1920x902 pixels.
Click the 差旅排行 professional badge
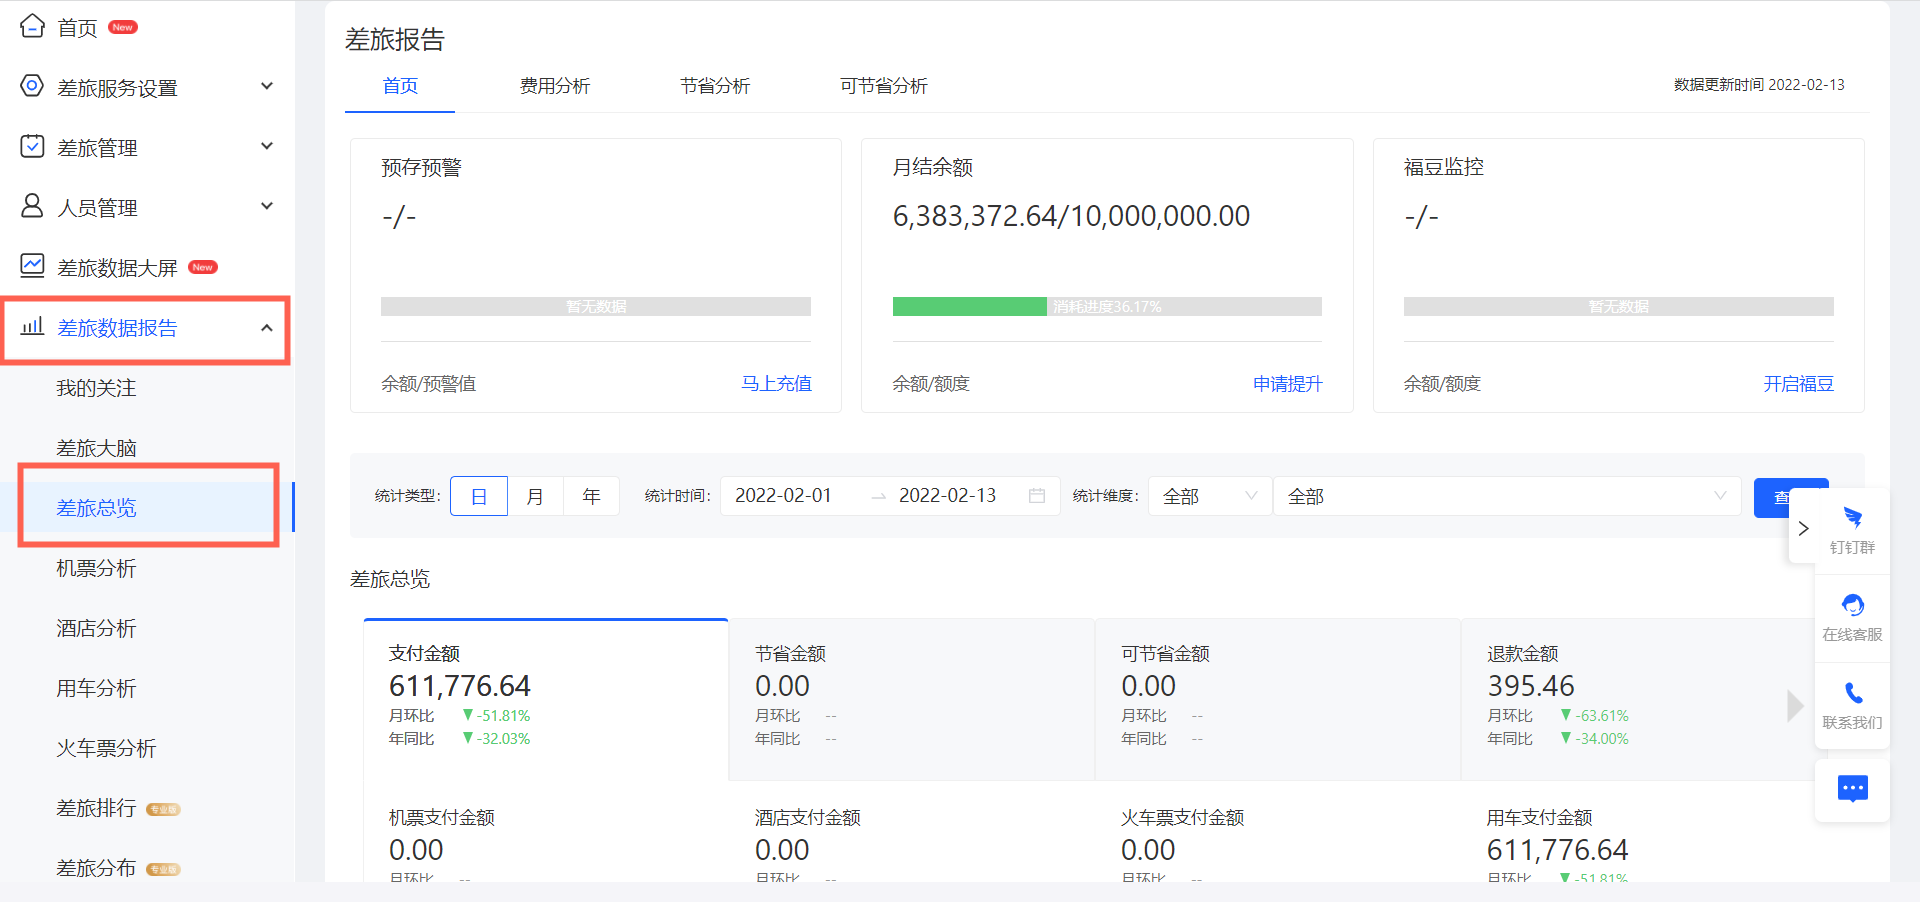(x=163, y=809)
